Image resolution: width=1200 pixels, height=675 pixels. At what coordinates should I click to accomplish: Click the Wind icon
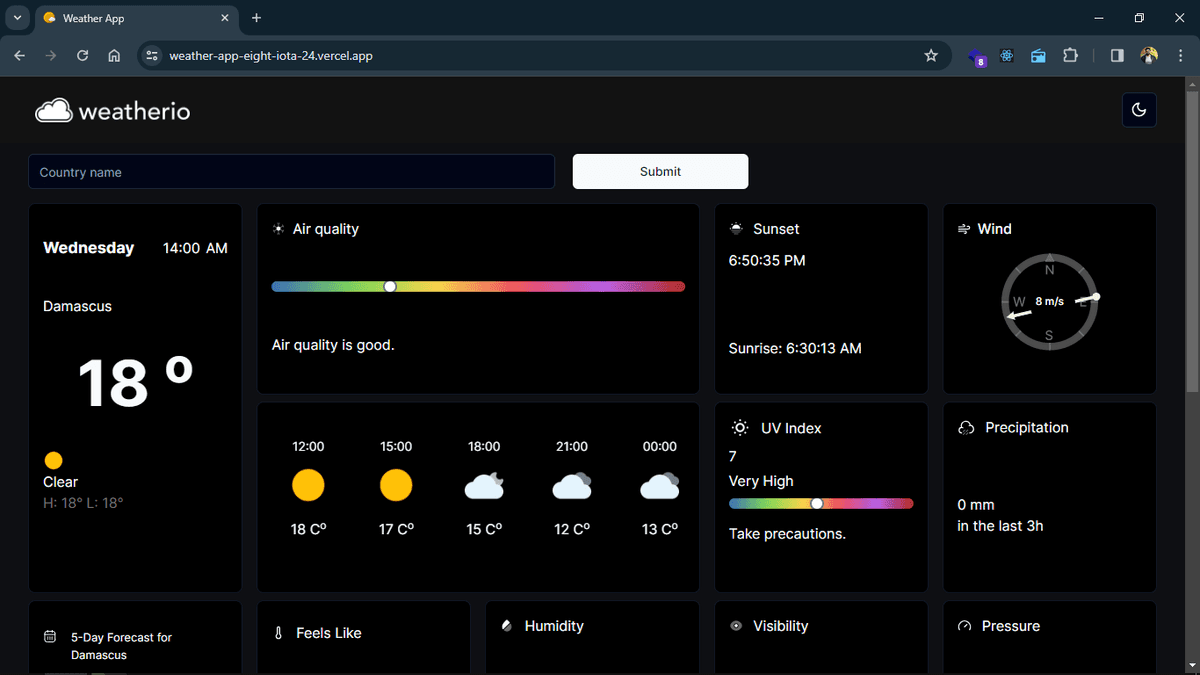962,228
